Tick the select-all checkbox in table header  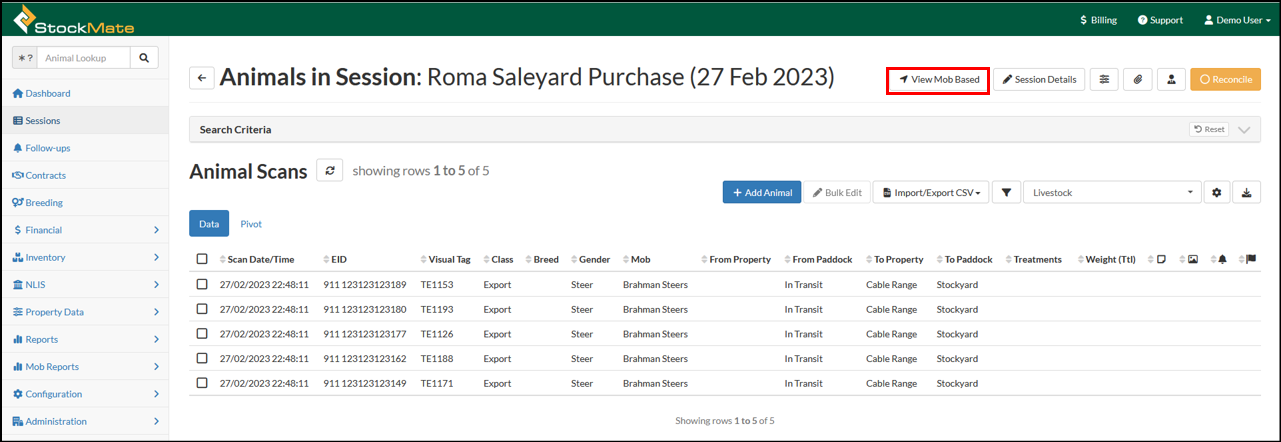(202, 259)
